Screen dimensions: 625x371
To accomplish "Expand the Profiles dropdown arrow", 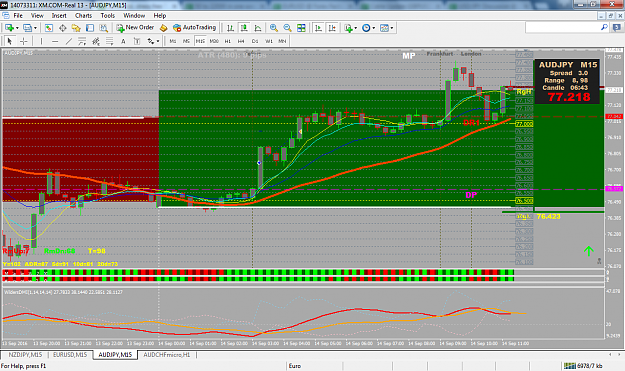I will [x=35, y=28].
